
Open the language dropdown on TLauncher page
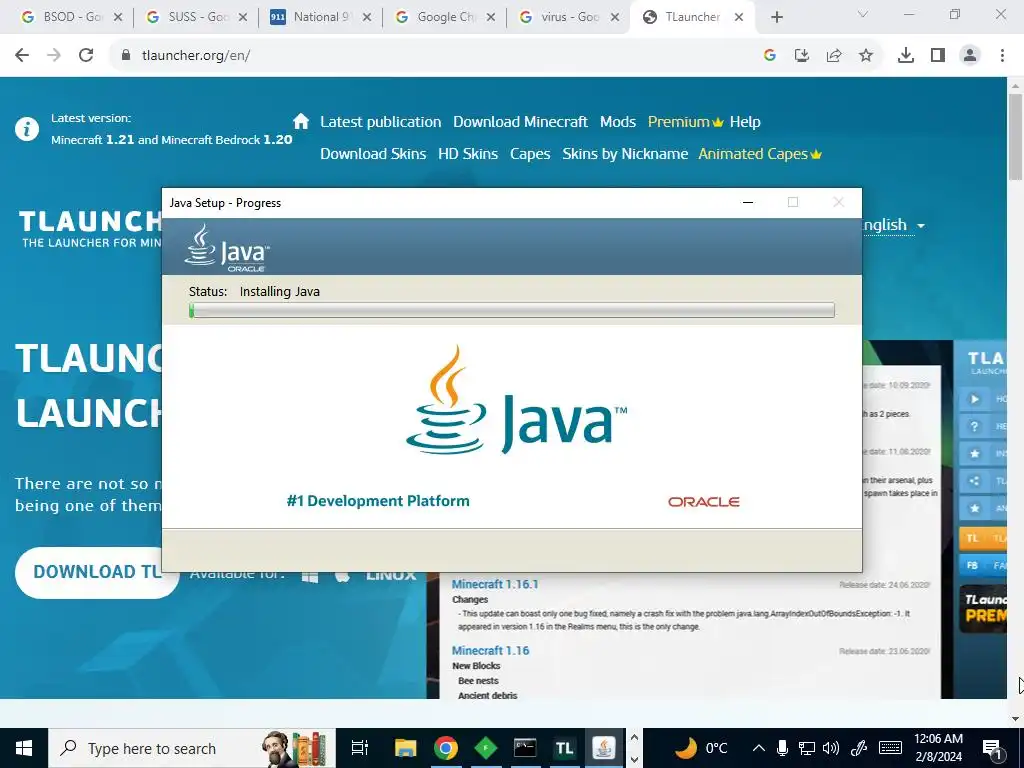(892, 225)
